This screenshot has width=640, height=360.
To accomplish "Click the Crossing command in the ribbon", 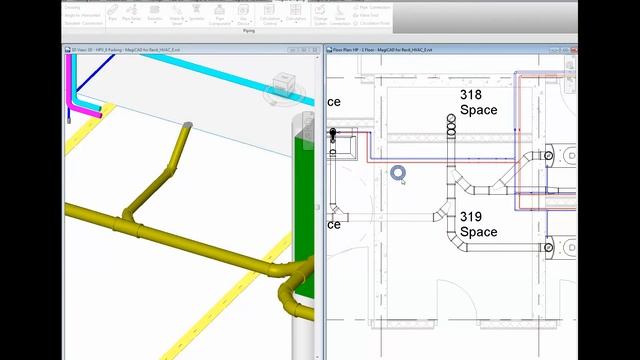I will tap(72, 7).
